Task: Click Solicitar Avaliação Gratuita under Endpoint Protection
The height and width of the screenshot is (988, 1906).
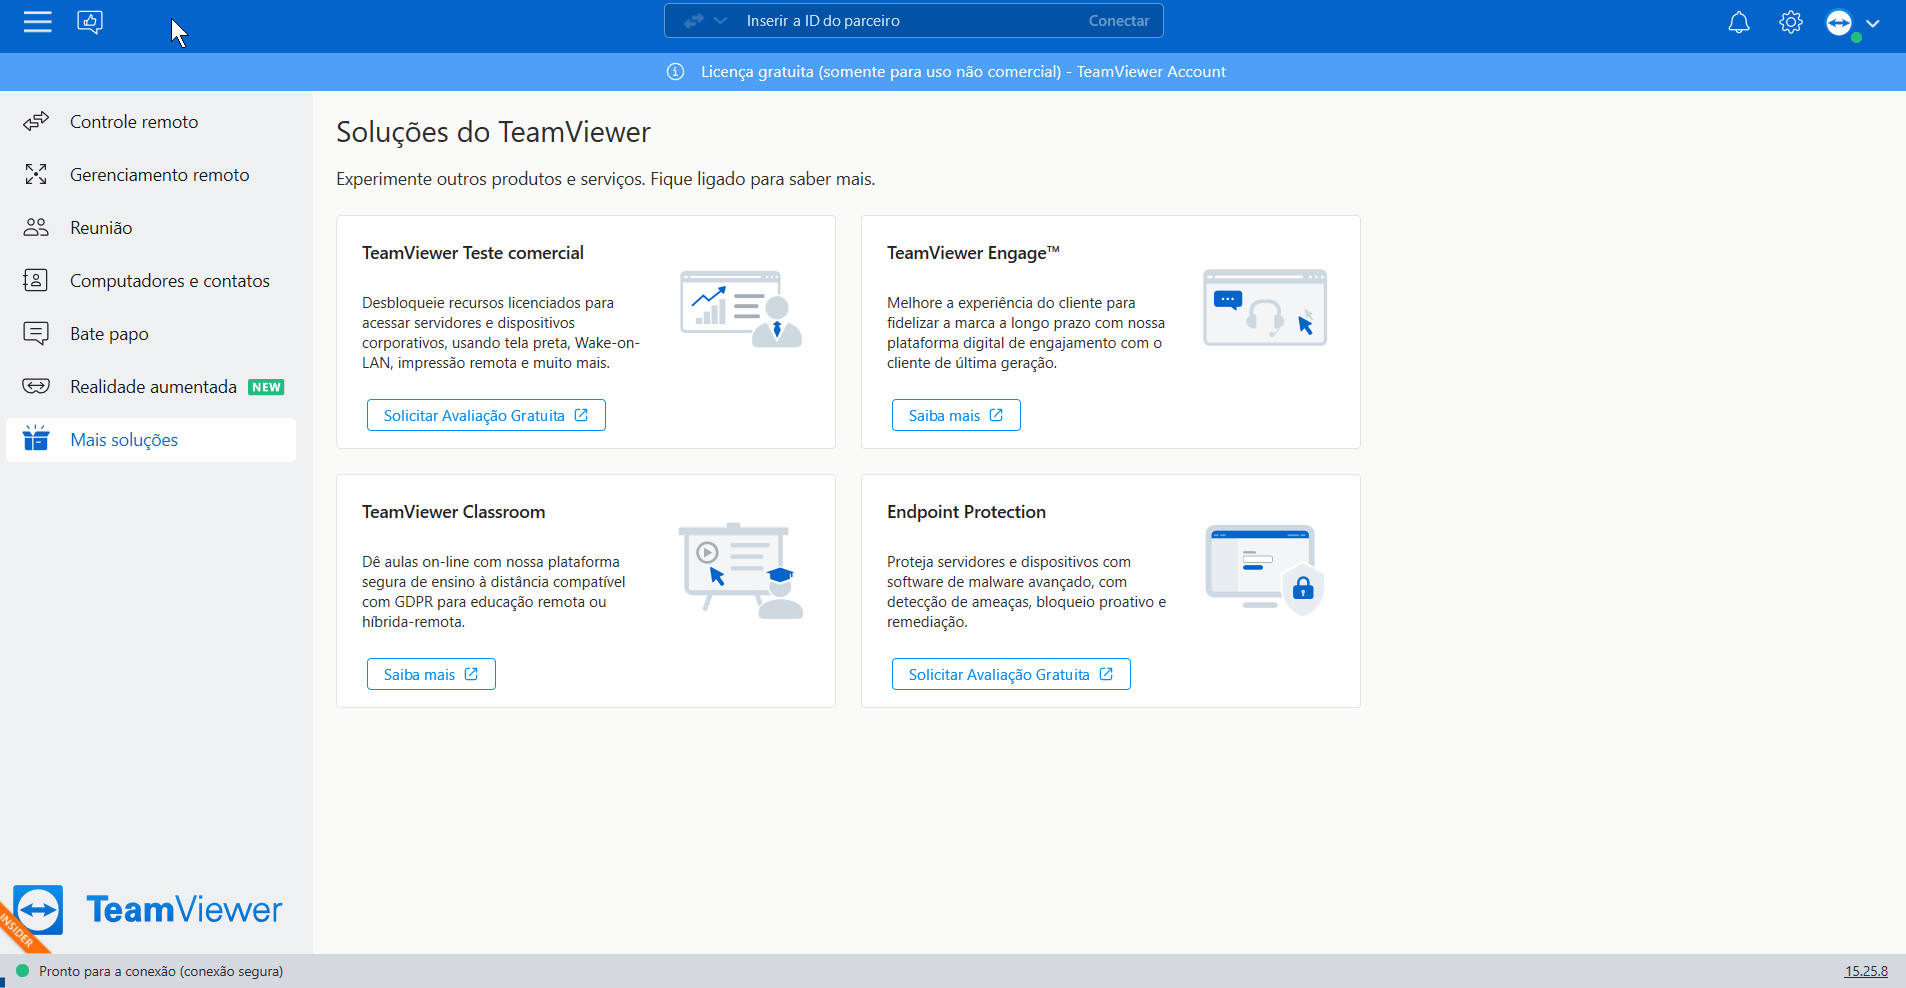Action: coord(1011,674)
